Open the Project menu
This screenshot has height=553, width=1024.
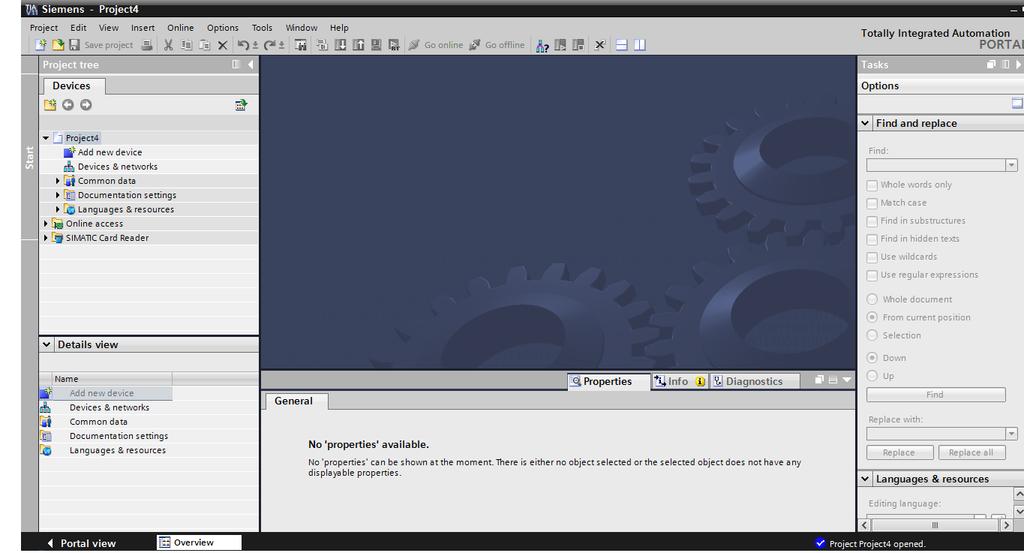[x=44, y=27]
